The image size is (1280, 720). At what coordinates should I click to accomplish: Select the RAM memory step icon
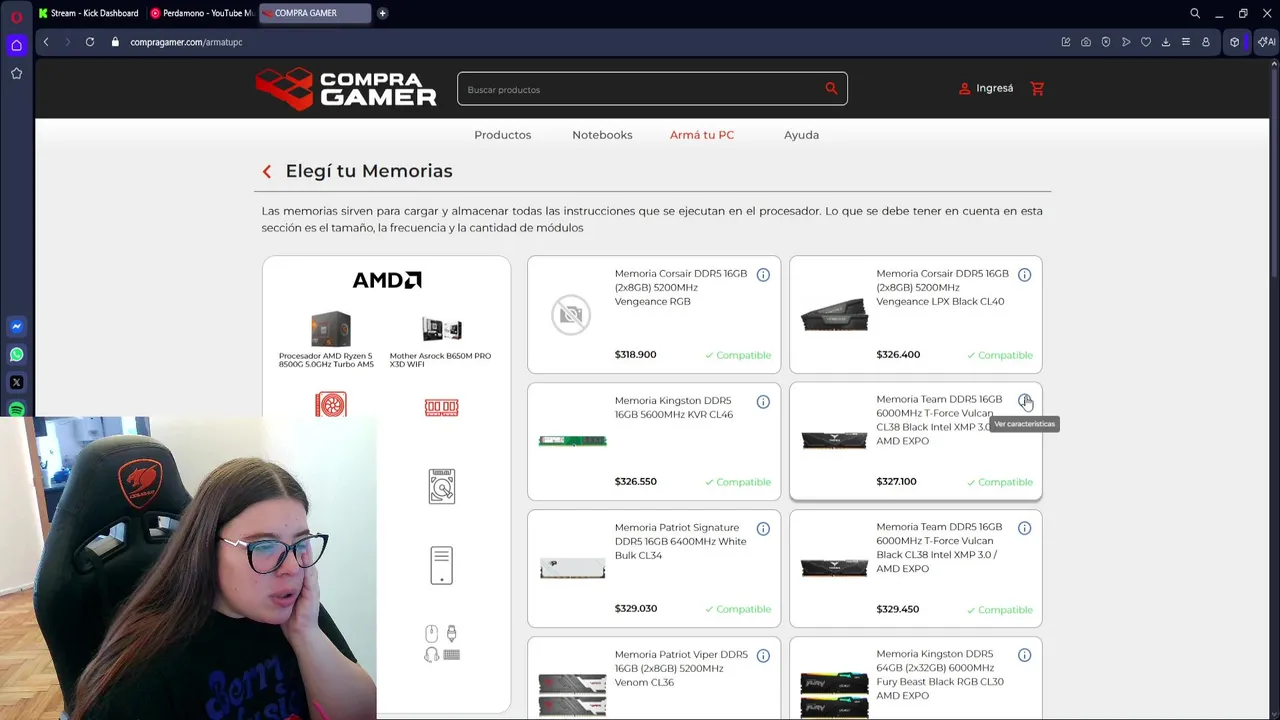(441, 407)
